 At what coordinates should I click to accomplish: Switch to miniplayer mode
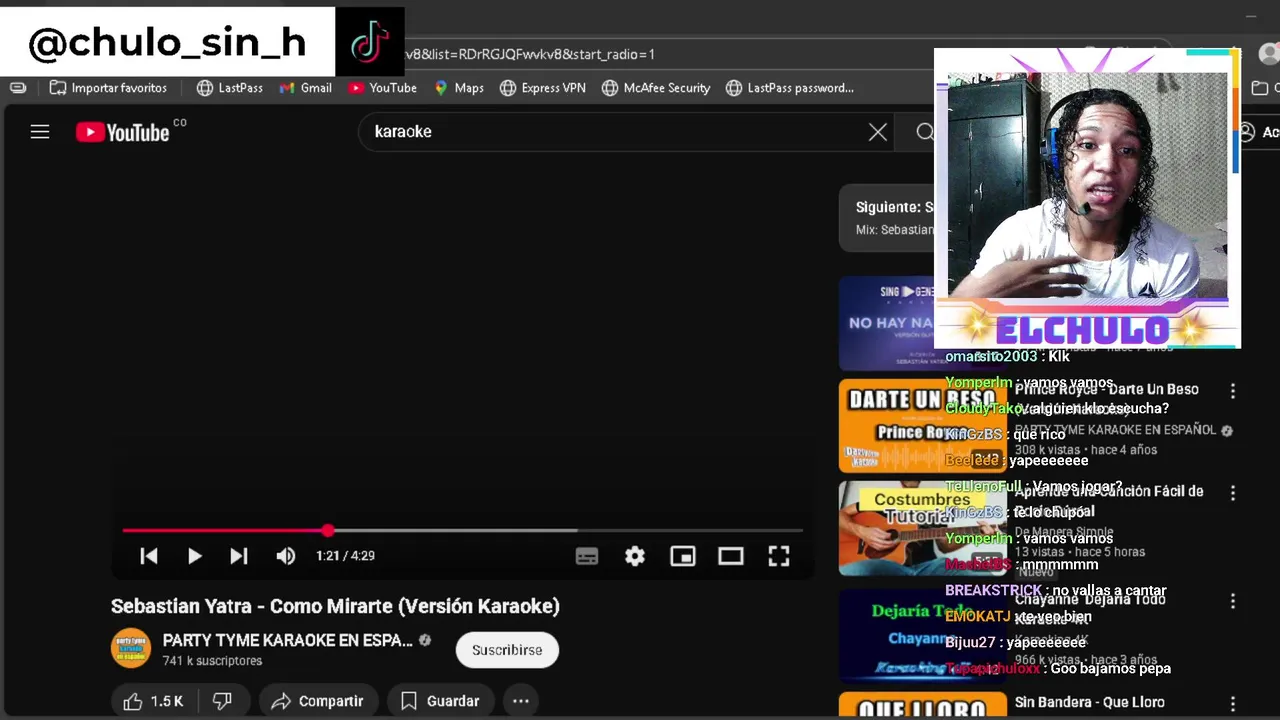coord(683,556)
